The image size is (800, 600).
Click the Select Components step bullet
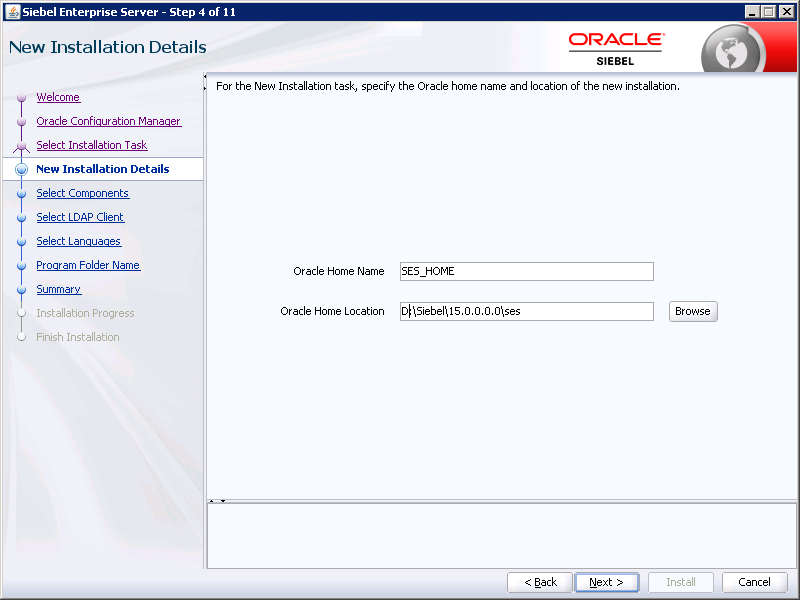pos(21,194)
